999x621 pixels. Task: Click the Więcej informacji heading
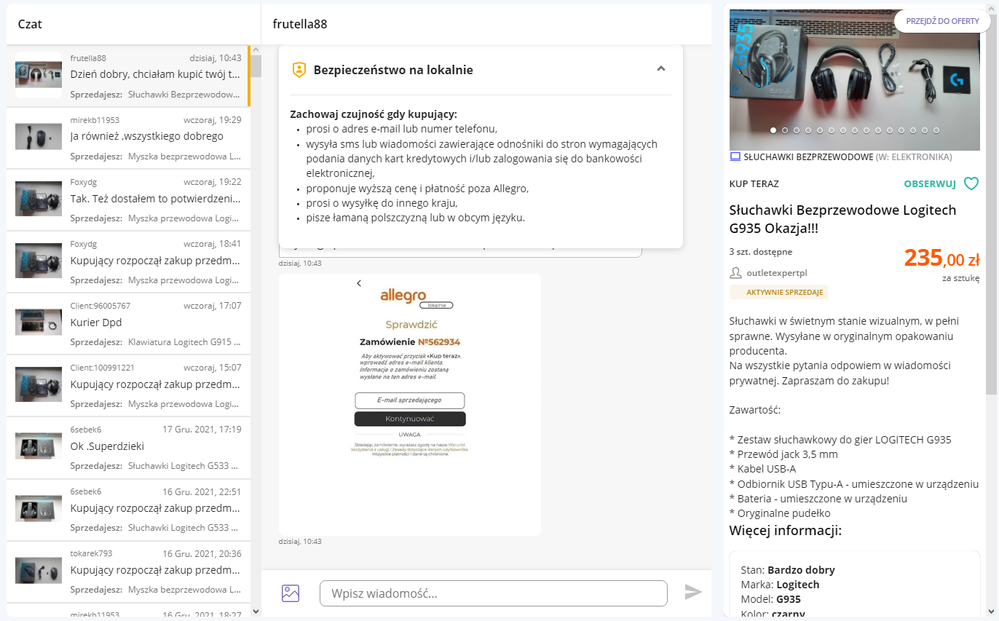(x=785, y=531)
